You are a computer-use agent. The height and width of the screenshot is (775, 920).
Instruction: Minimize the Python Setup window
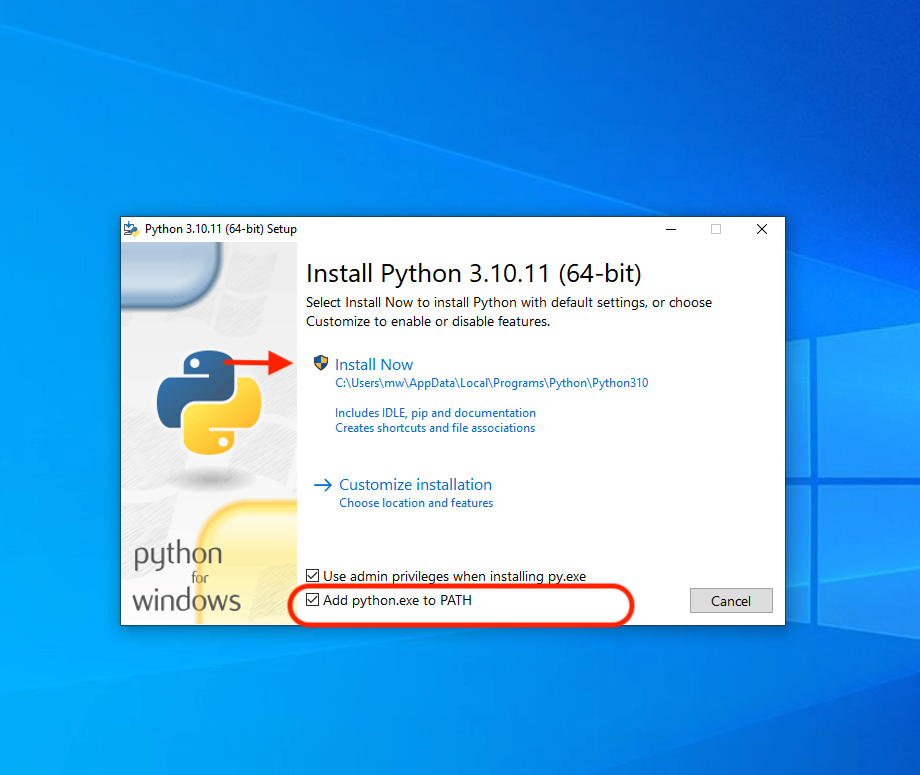pyautogui.click(x=671, y=229)
